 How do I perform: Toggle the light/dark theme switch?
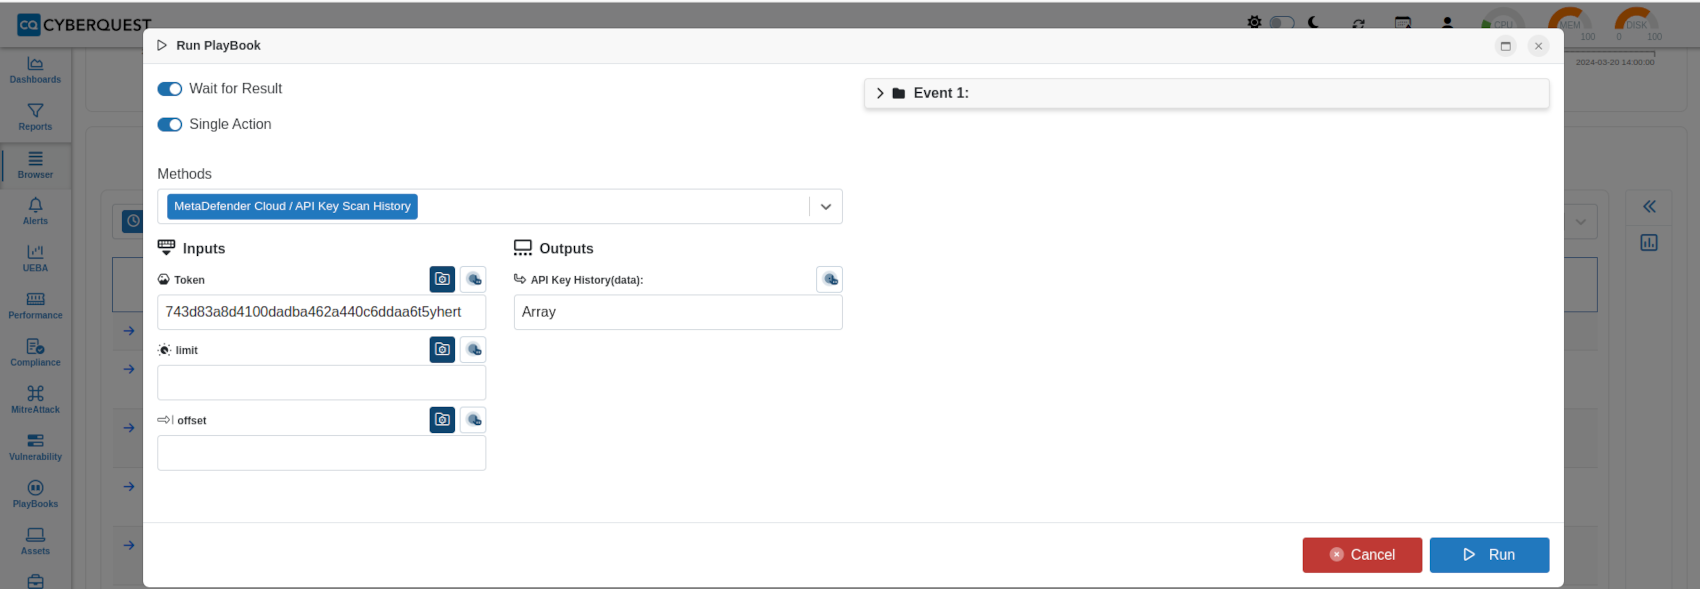[x=1282, y=22]
